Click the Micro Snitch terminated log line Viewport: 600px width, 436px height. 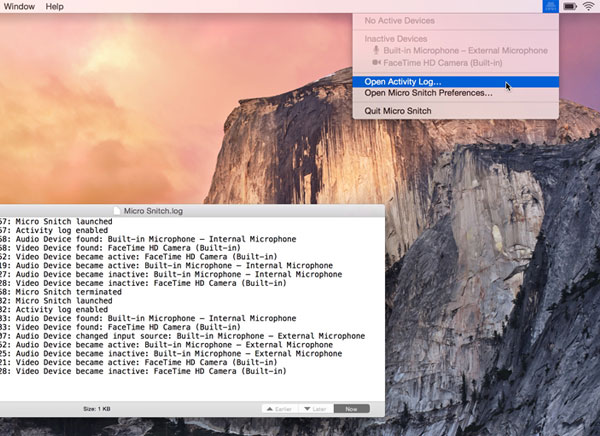point(61,292)
